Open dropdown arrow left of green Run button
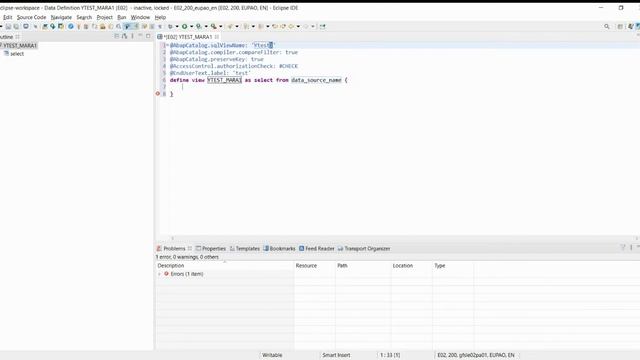 [x=177, y=27]
